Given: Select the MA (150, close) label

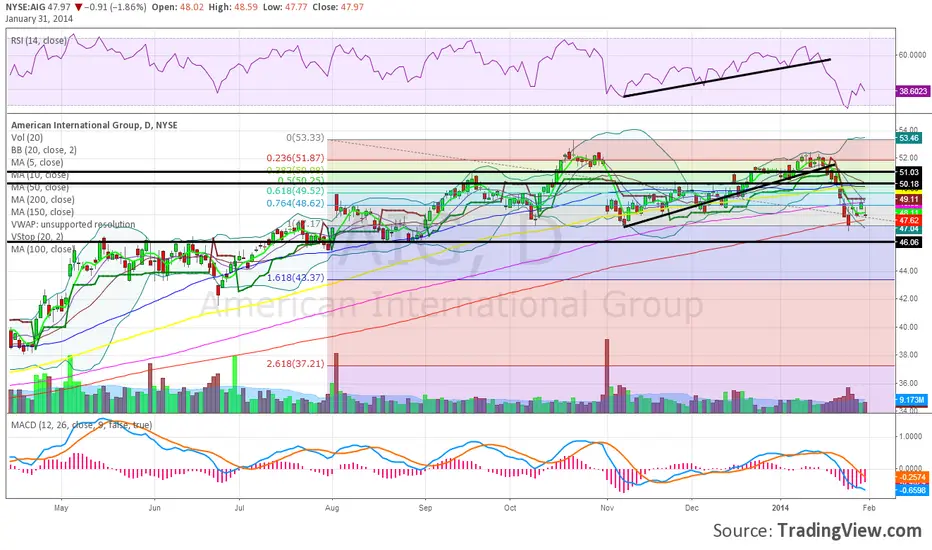Looking at the screenshot, I should [42, 212].
